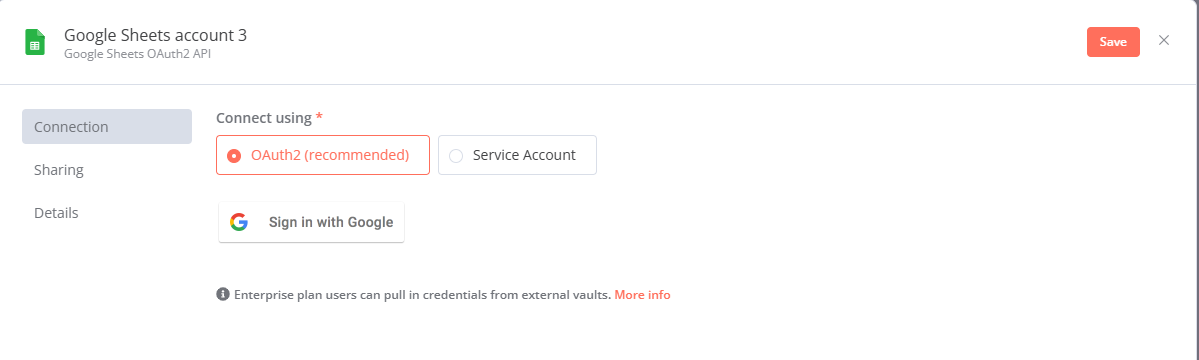The height and width of the screenshot is (360, 1199).
Task: Click the red required asterisk
Action: [x=319, y=117]
